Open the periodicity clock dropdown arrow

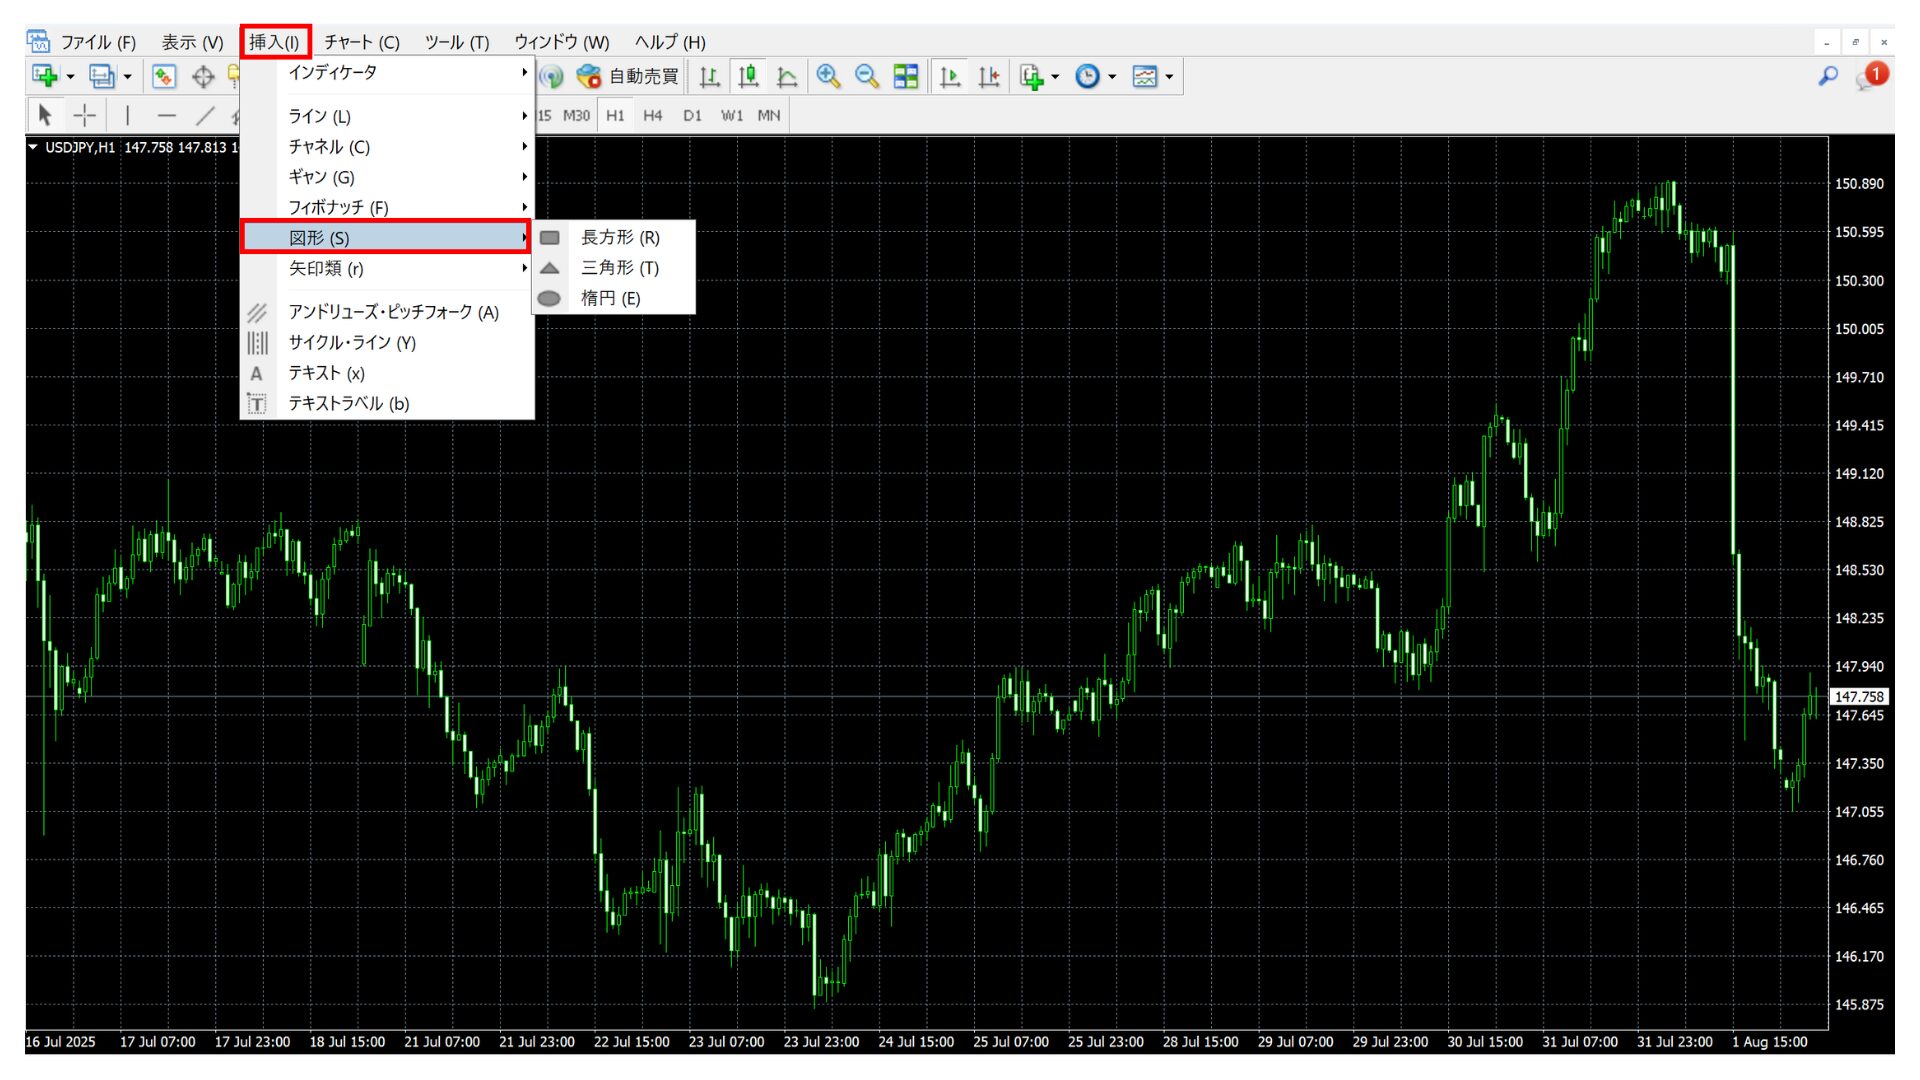[1112, 77]
